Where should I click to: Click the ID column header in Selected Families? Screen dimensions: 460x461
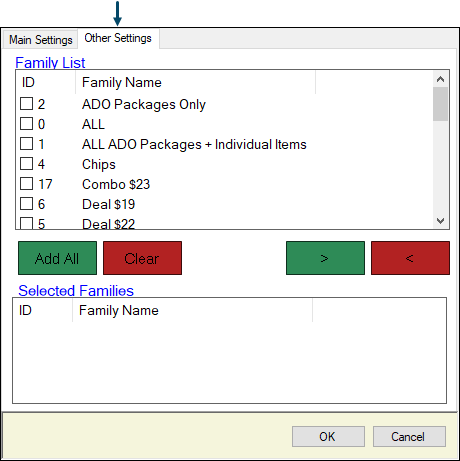[x=42, y=310]
